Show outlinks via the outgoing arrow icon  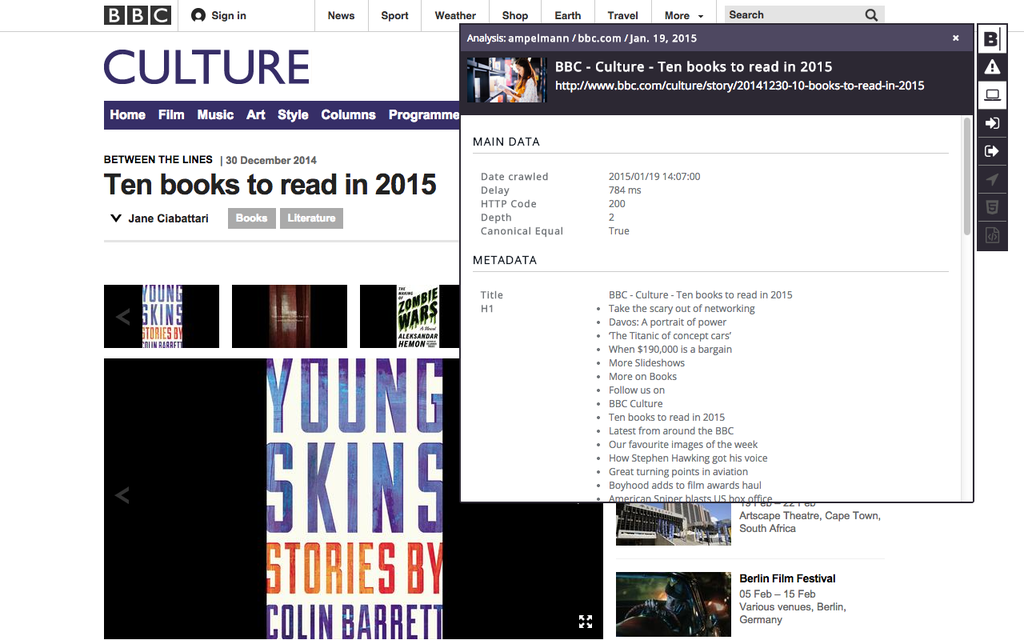pyautogui.click(x=991, y=152)
